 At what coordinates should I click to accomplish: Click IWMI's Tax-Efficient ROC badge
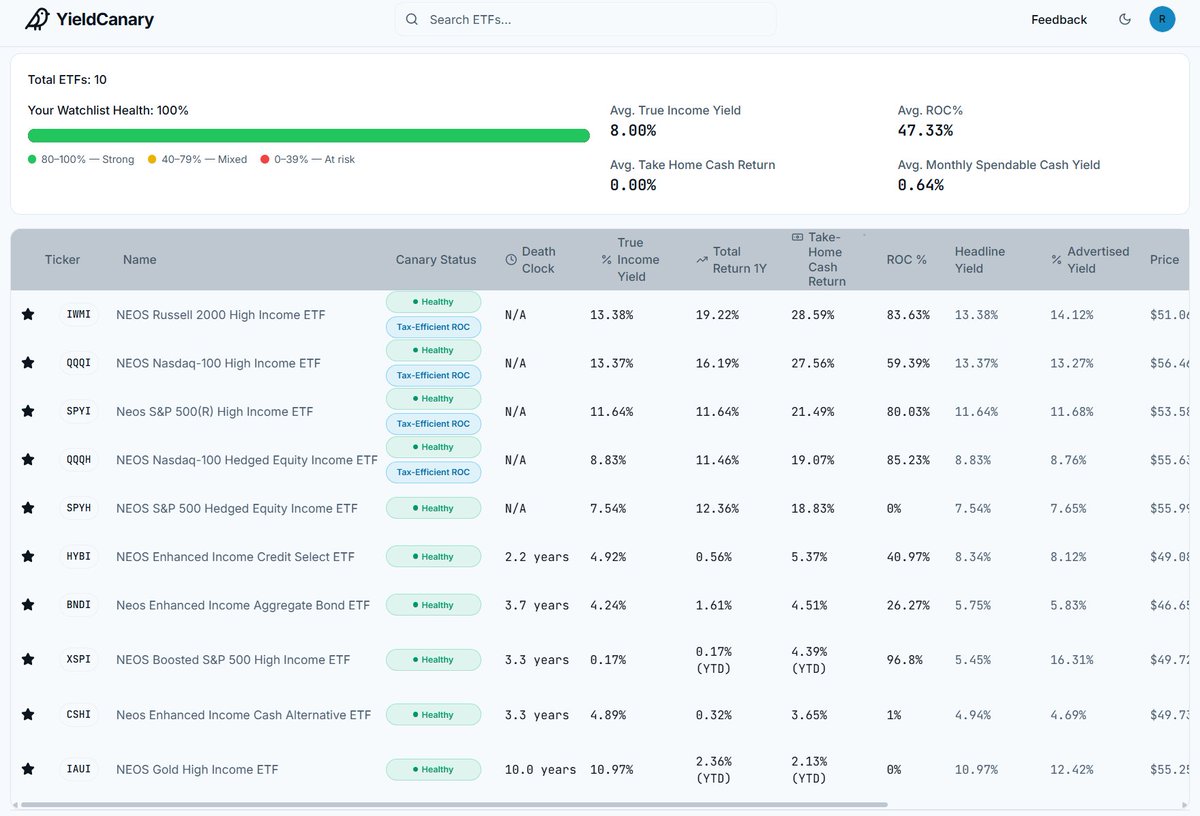[x=433, y=327]
